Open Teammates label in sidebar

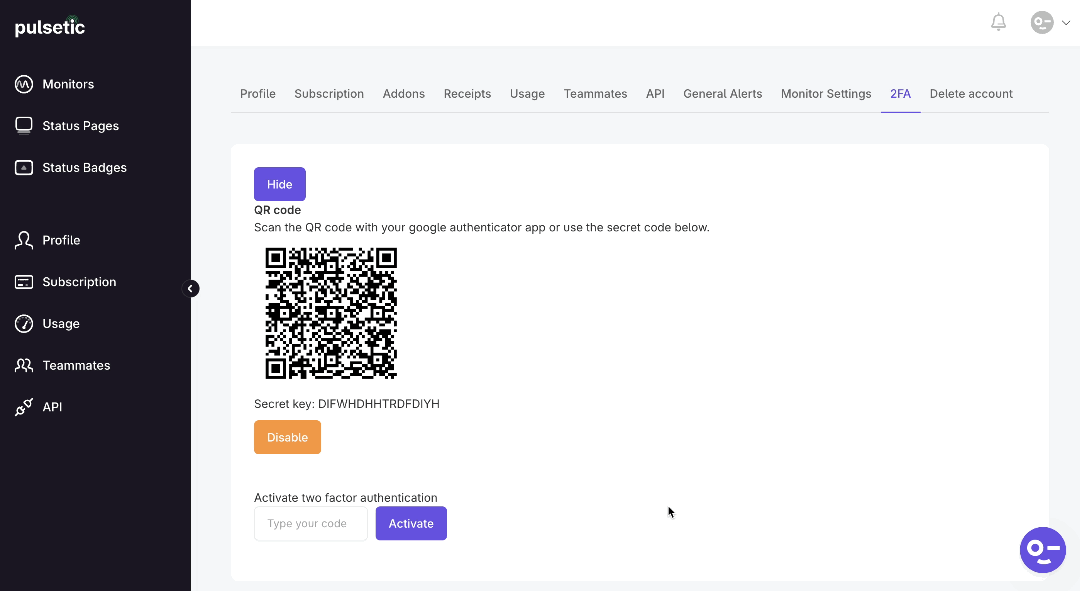pyautogui.click(x=76, y=365)
